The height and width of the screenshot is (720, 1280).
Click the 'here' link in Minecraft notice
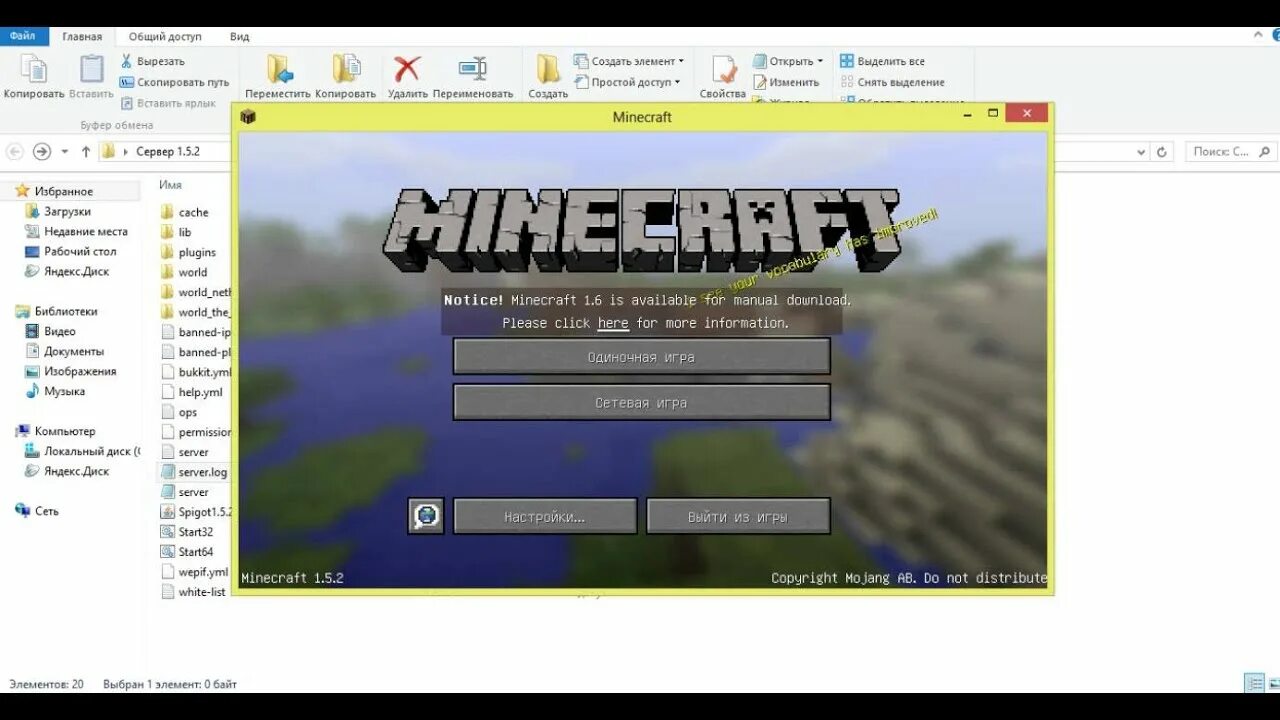(x=613, y=323)
